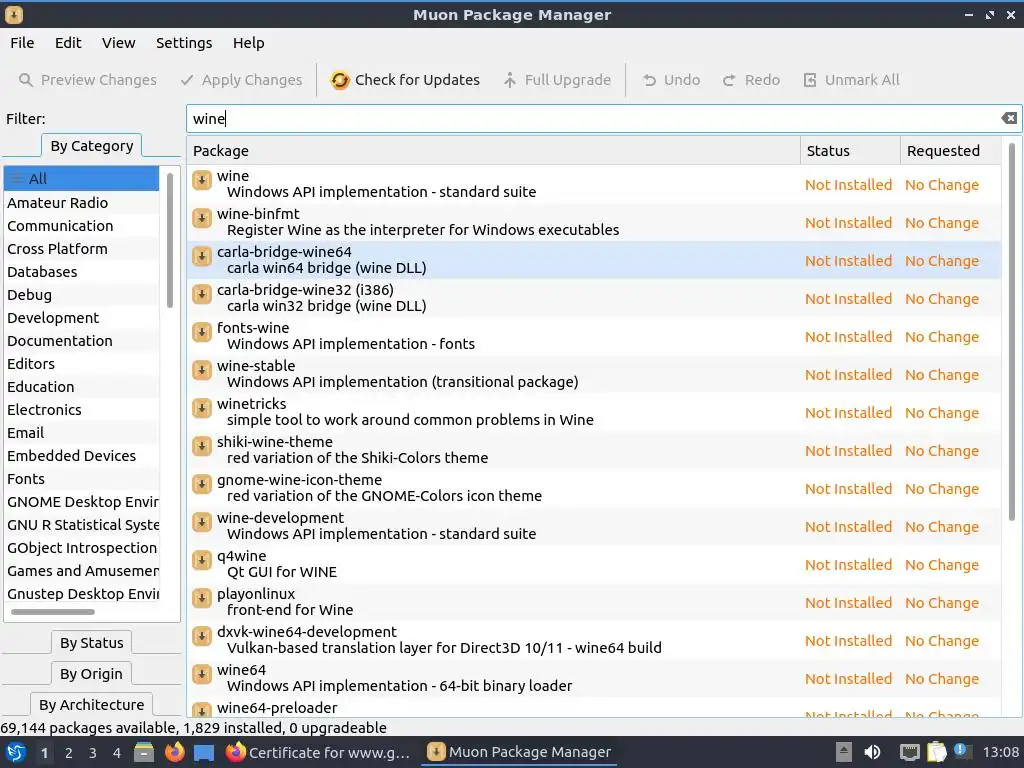Click the Muon Package Manager taskbar button
Screen dimensions: 1024x768
[x=519, y=752]
